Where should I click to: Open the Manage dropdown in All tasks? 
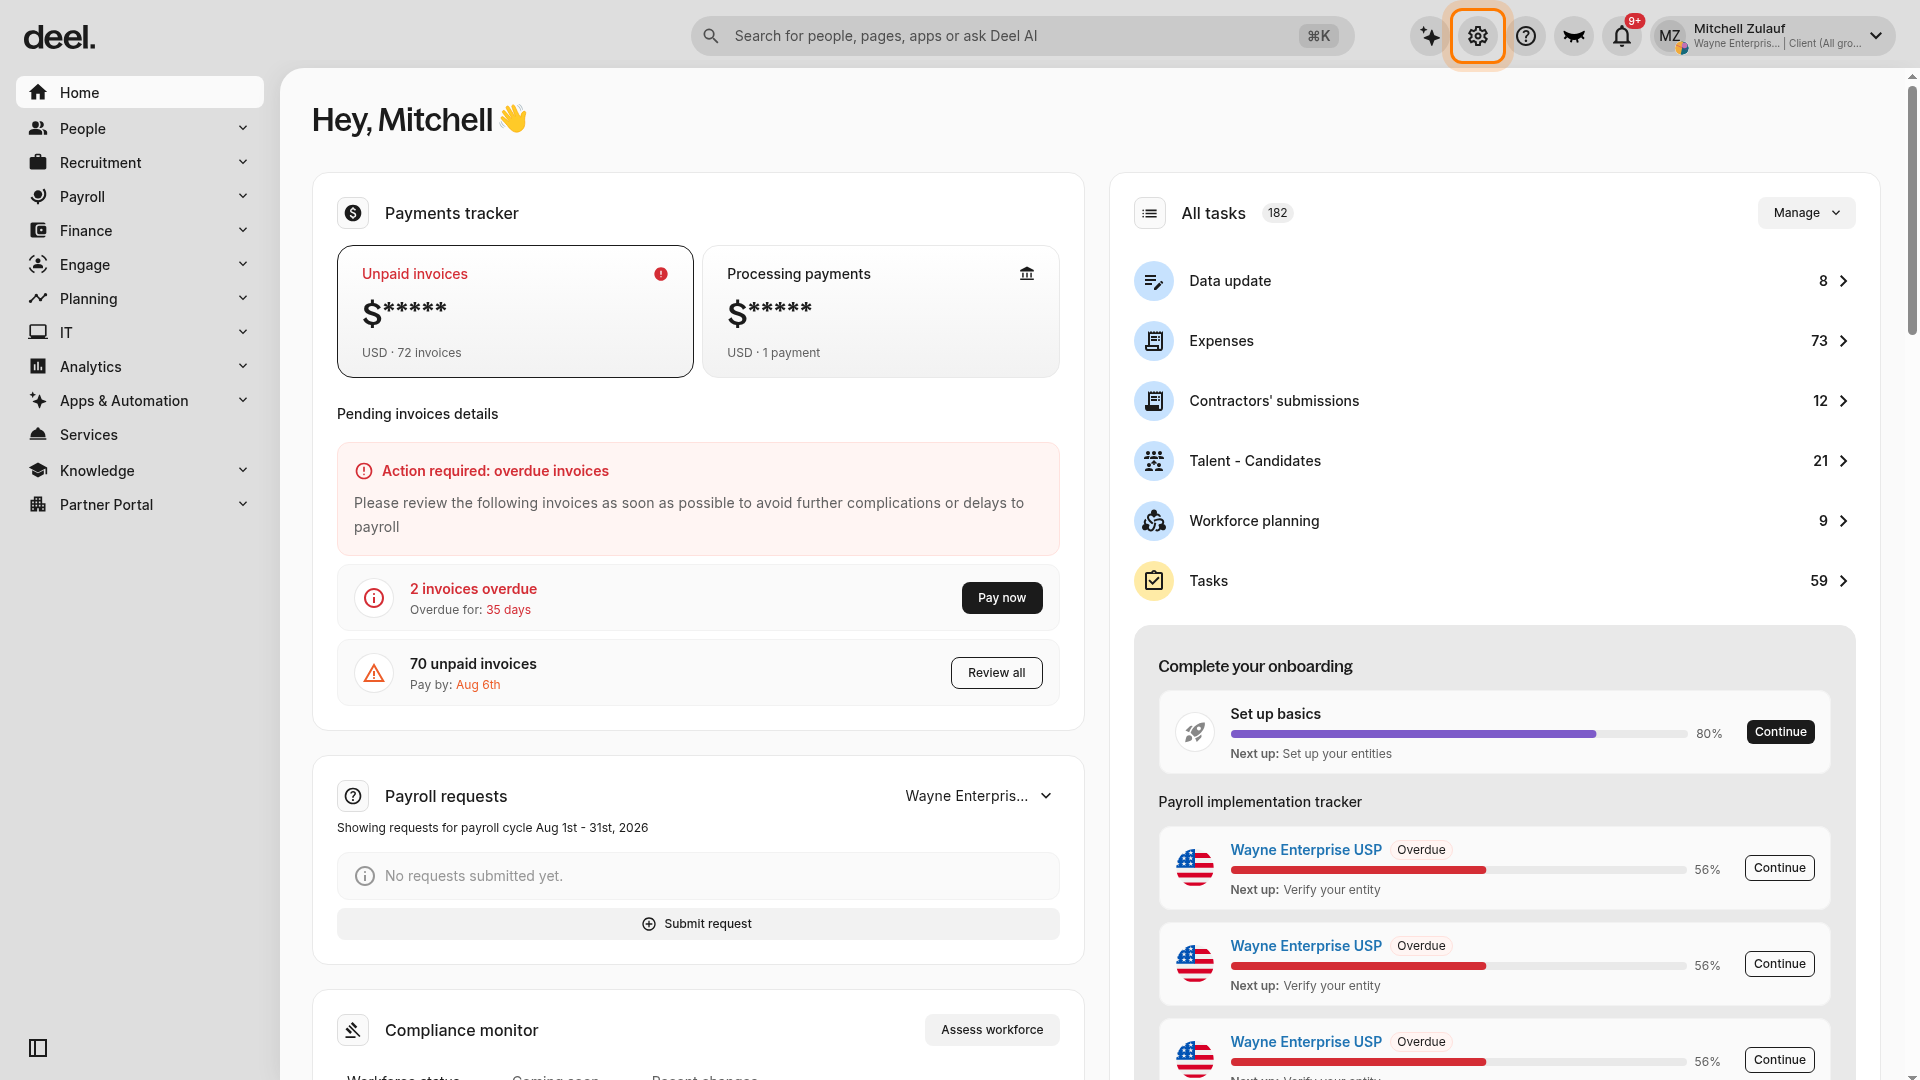click(1806, 213)
